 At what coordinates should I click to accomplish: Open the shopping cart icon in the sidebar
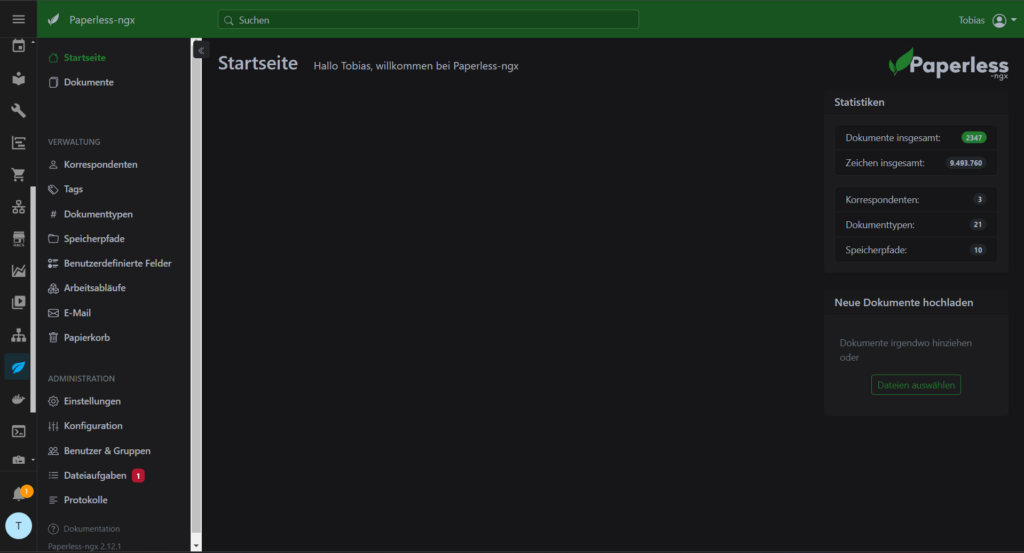[x=18, y=174]
